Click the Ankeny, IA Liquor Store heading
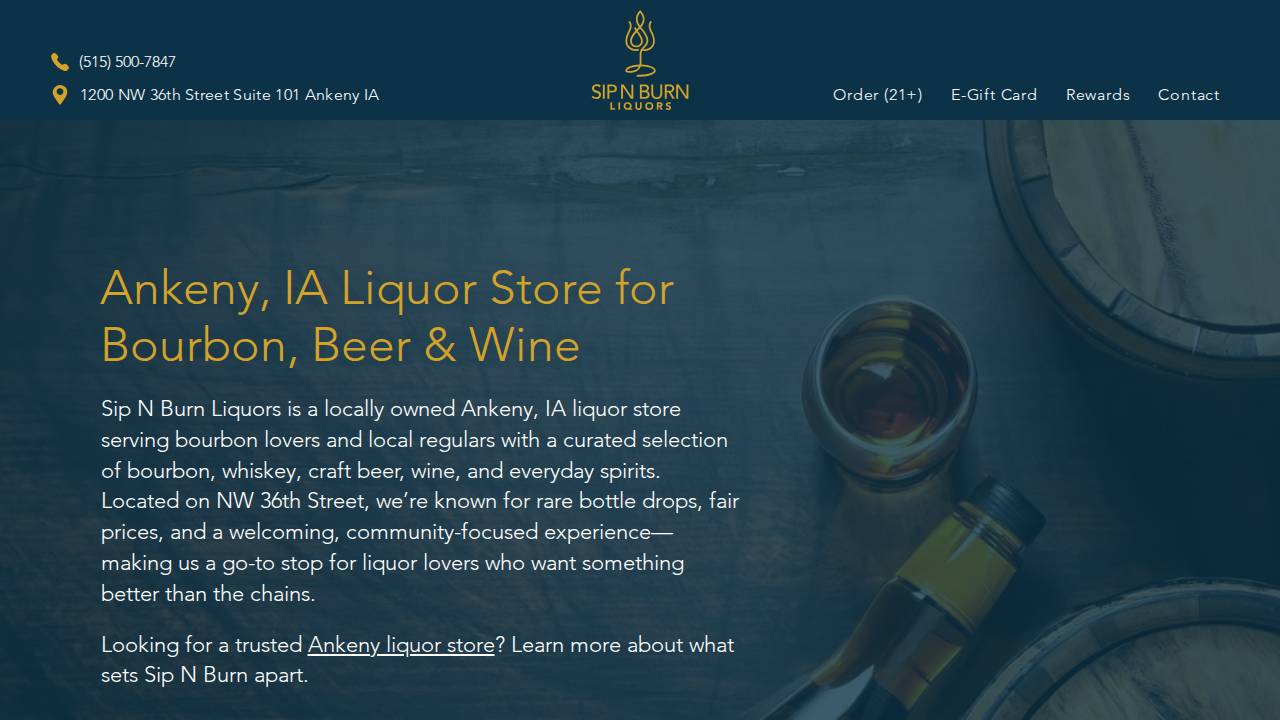1280x720 pixels. coord(387,317)
